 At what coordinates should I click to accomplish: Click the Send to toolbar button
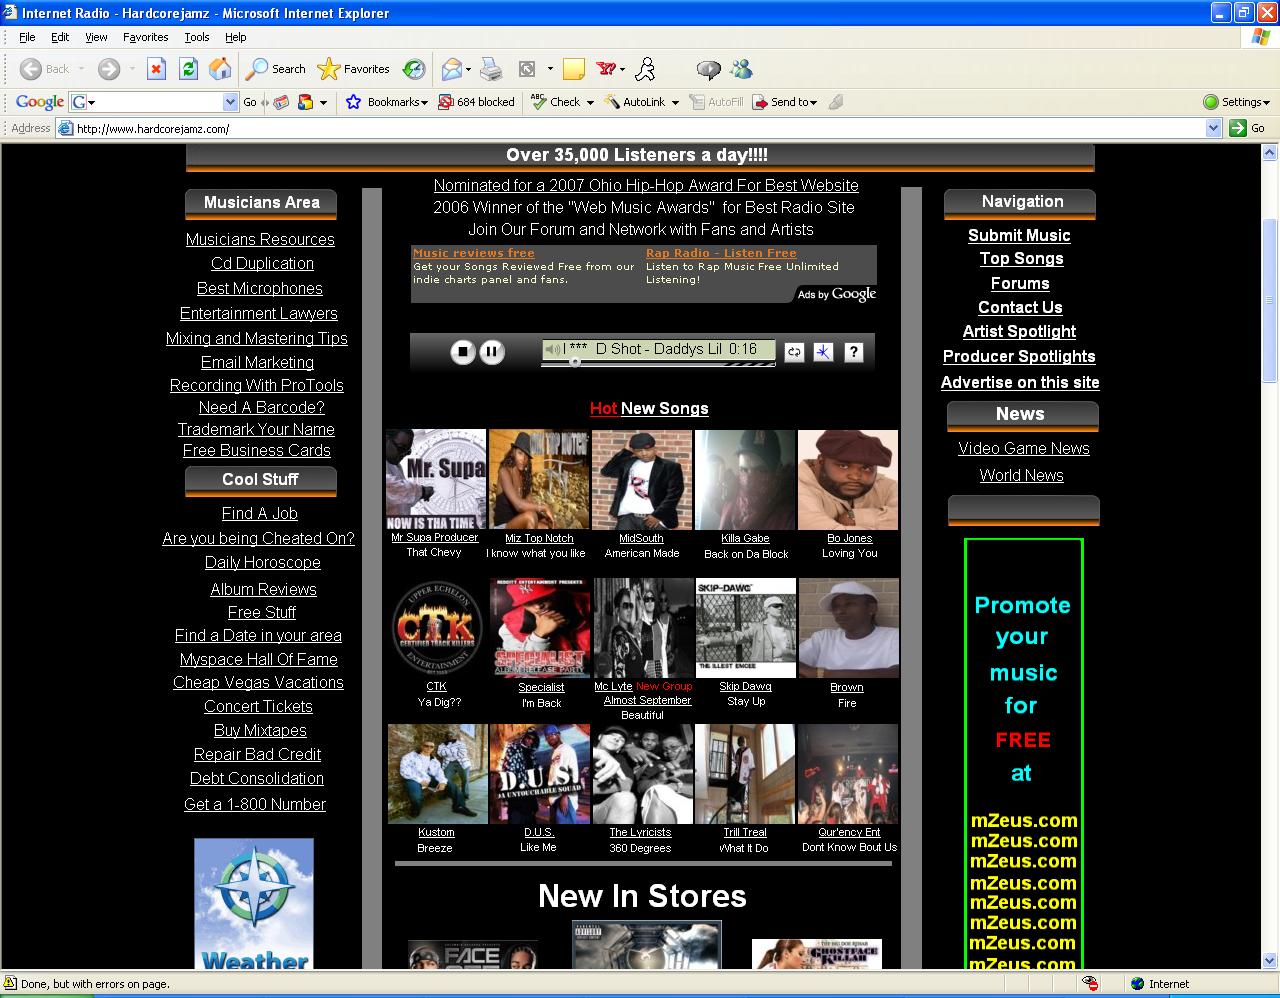tap(784, 102)
